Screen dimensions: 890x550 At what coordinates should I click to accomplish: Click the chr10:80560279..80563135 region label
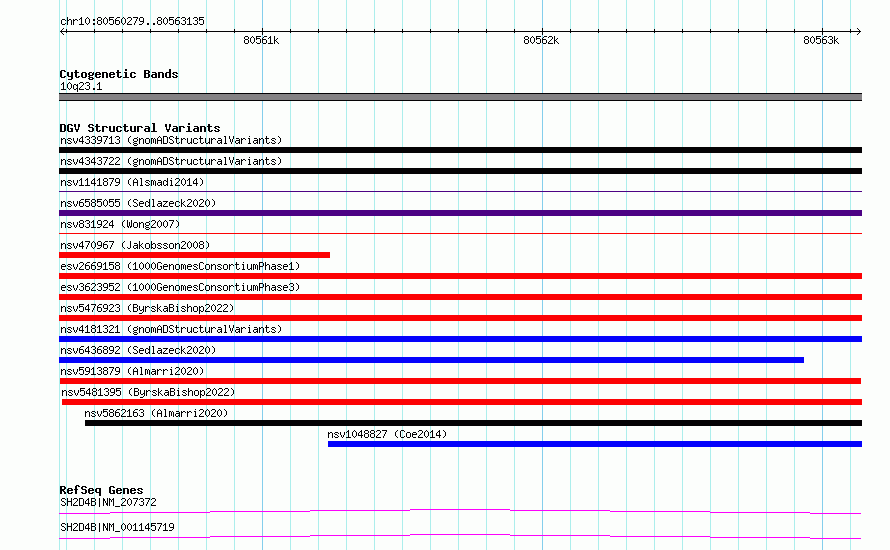[132, 21]
